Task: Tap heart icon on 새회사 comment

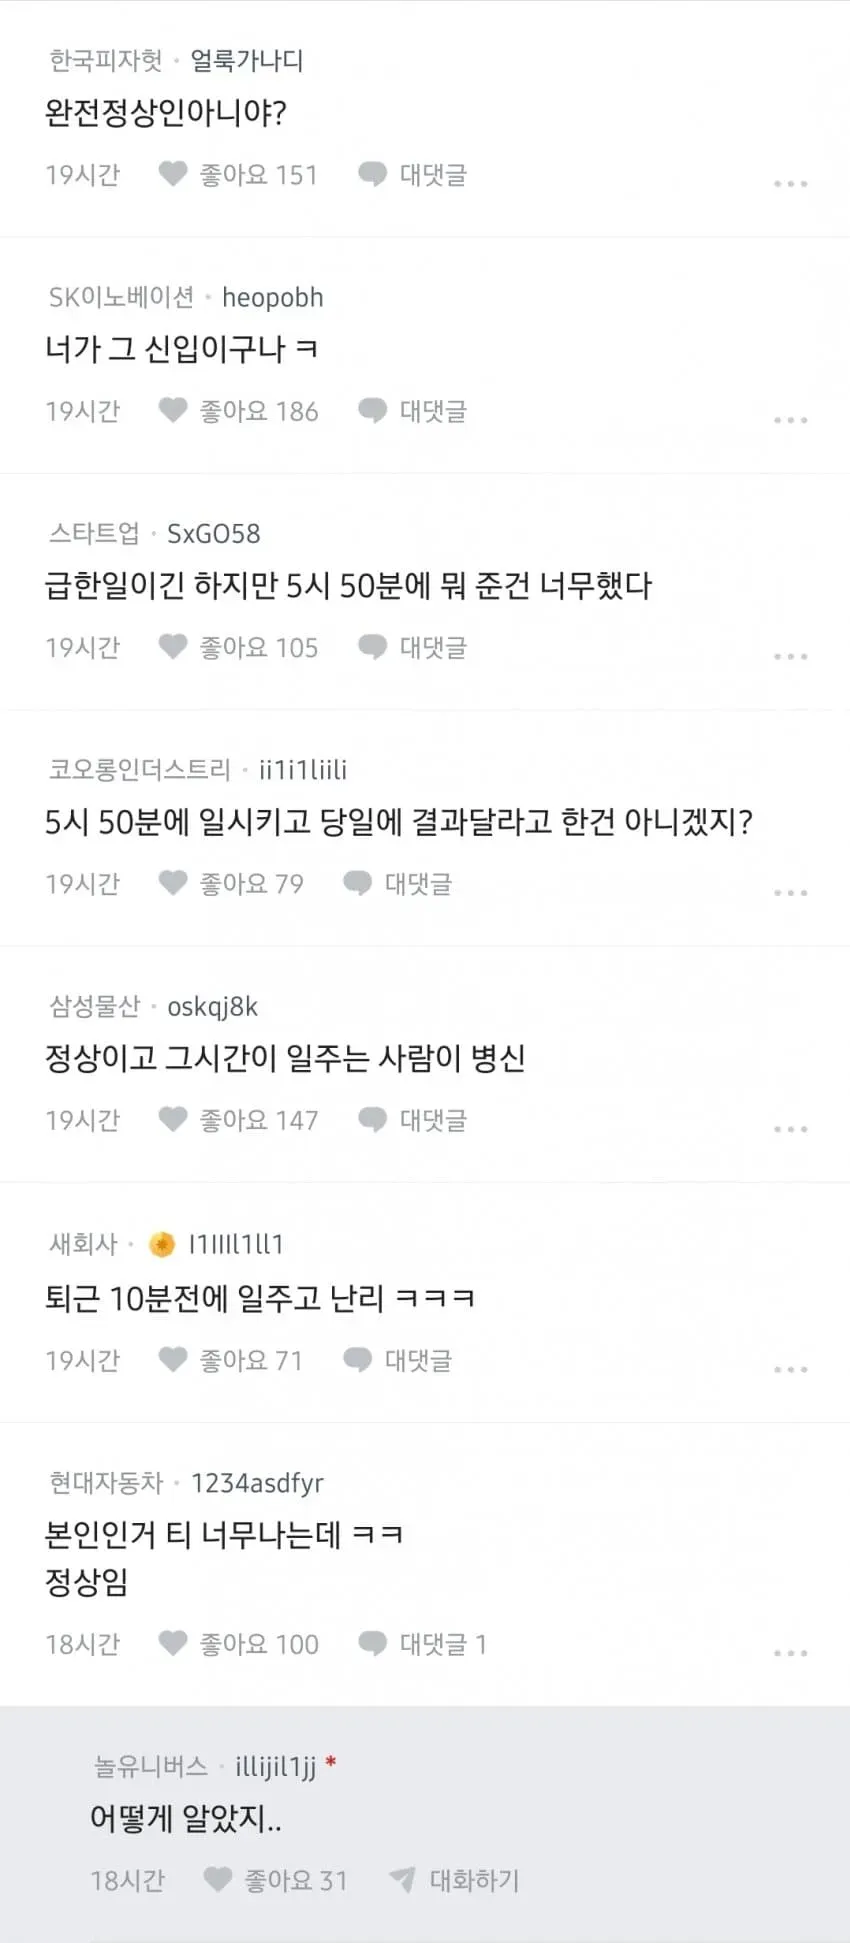Action: (173, 1359)
